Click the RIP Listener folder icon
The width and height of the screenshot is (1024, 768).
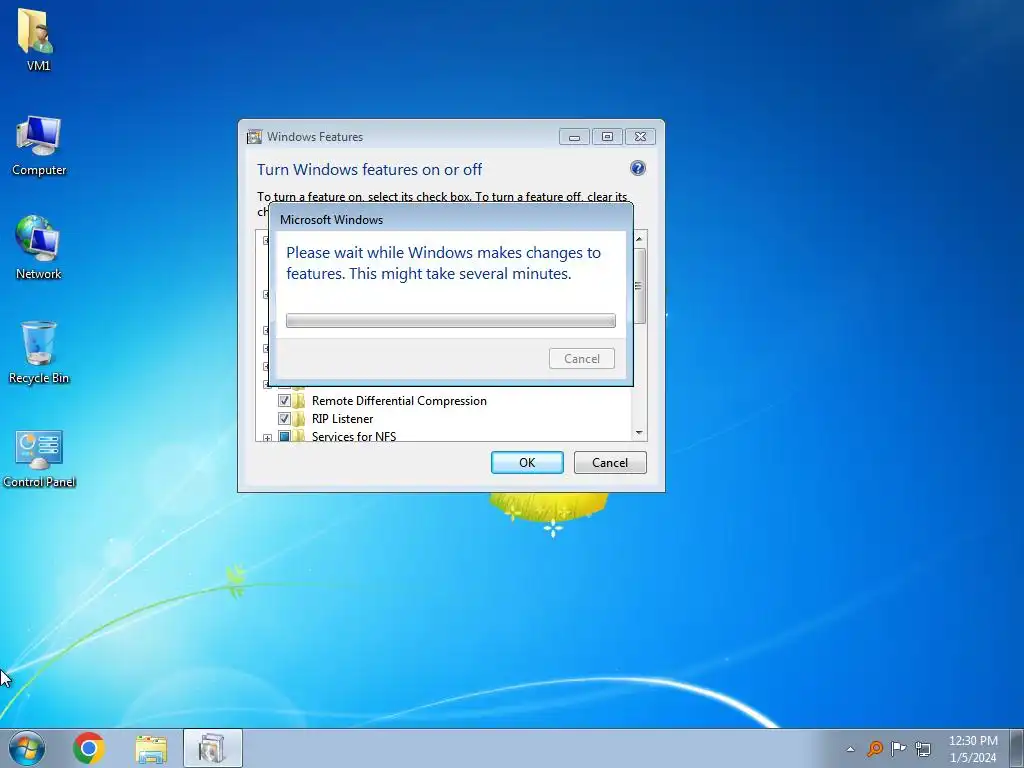[x=299, y=419]
